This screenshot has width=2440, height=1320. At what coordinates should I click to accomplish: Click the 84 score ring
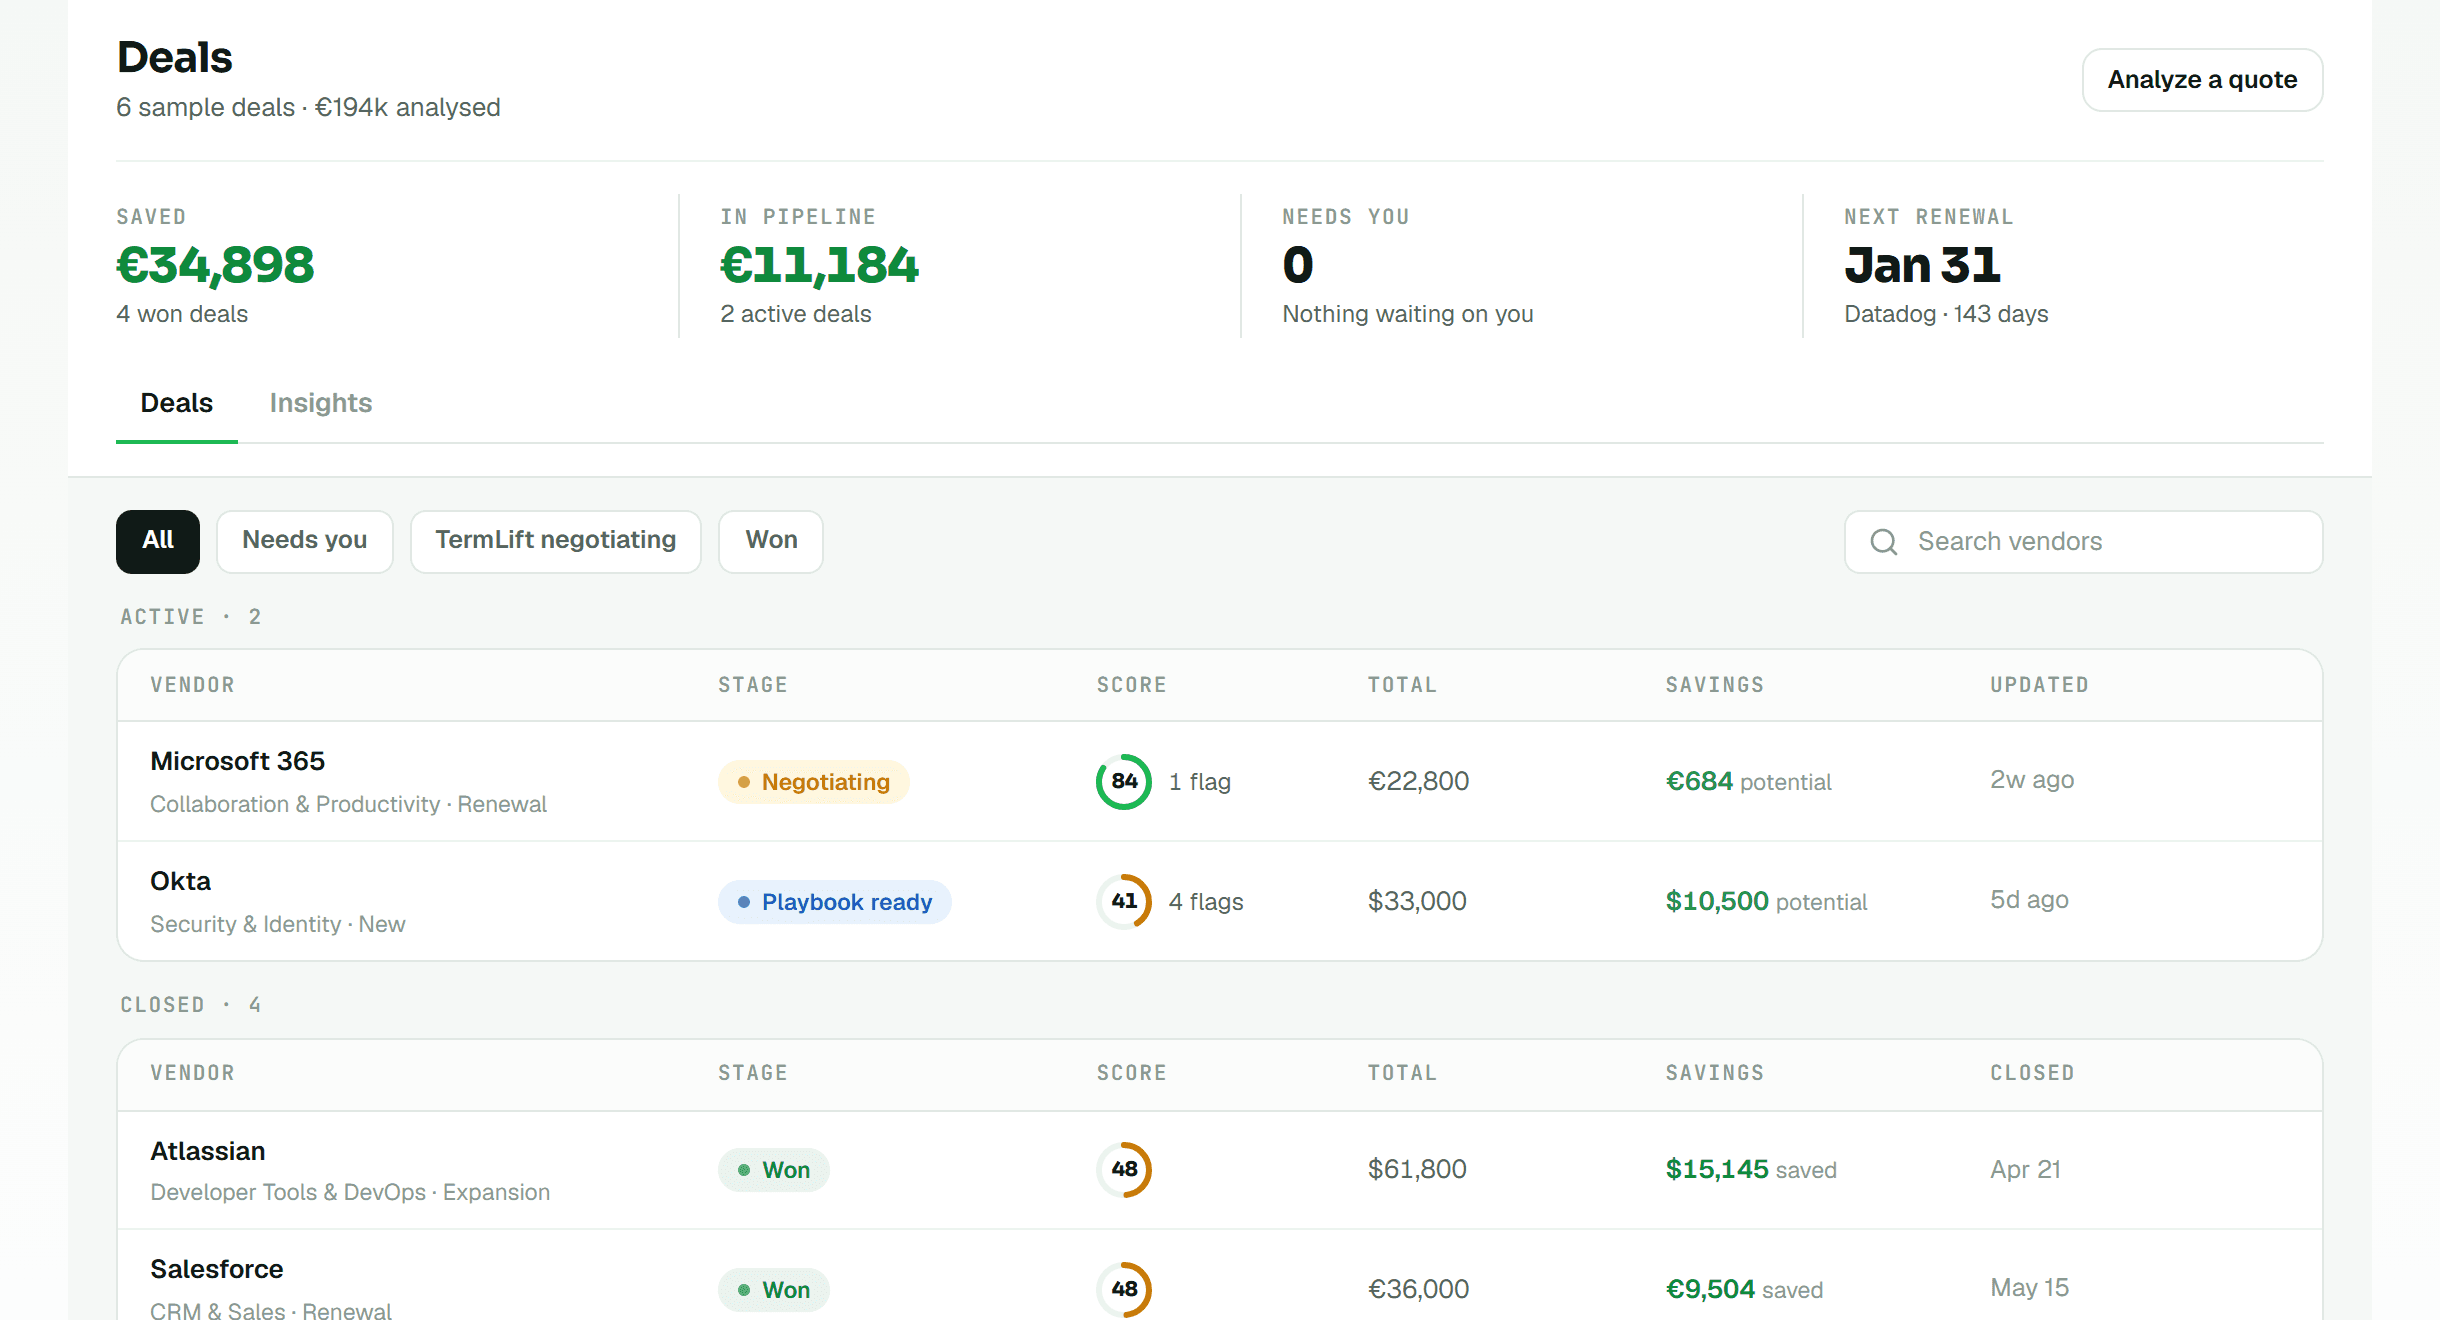(1124, 781)
